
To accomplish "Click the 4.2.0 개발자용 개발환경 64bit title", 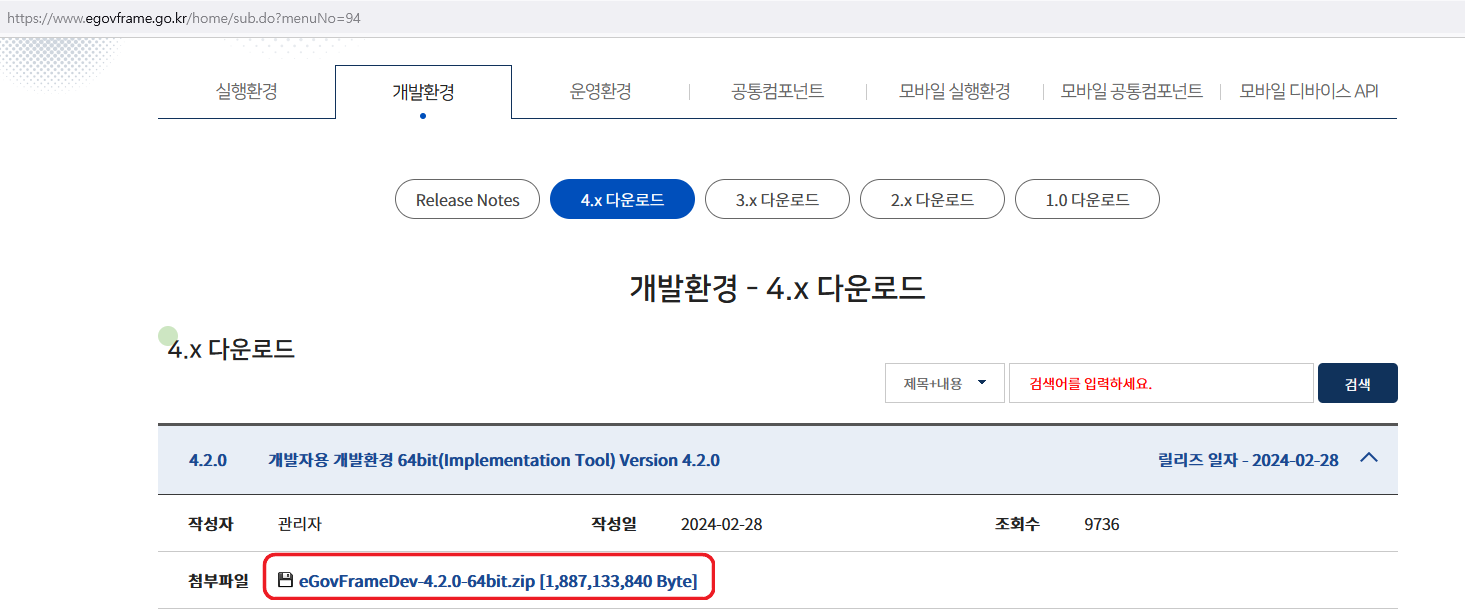I will [494, 460].
